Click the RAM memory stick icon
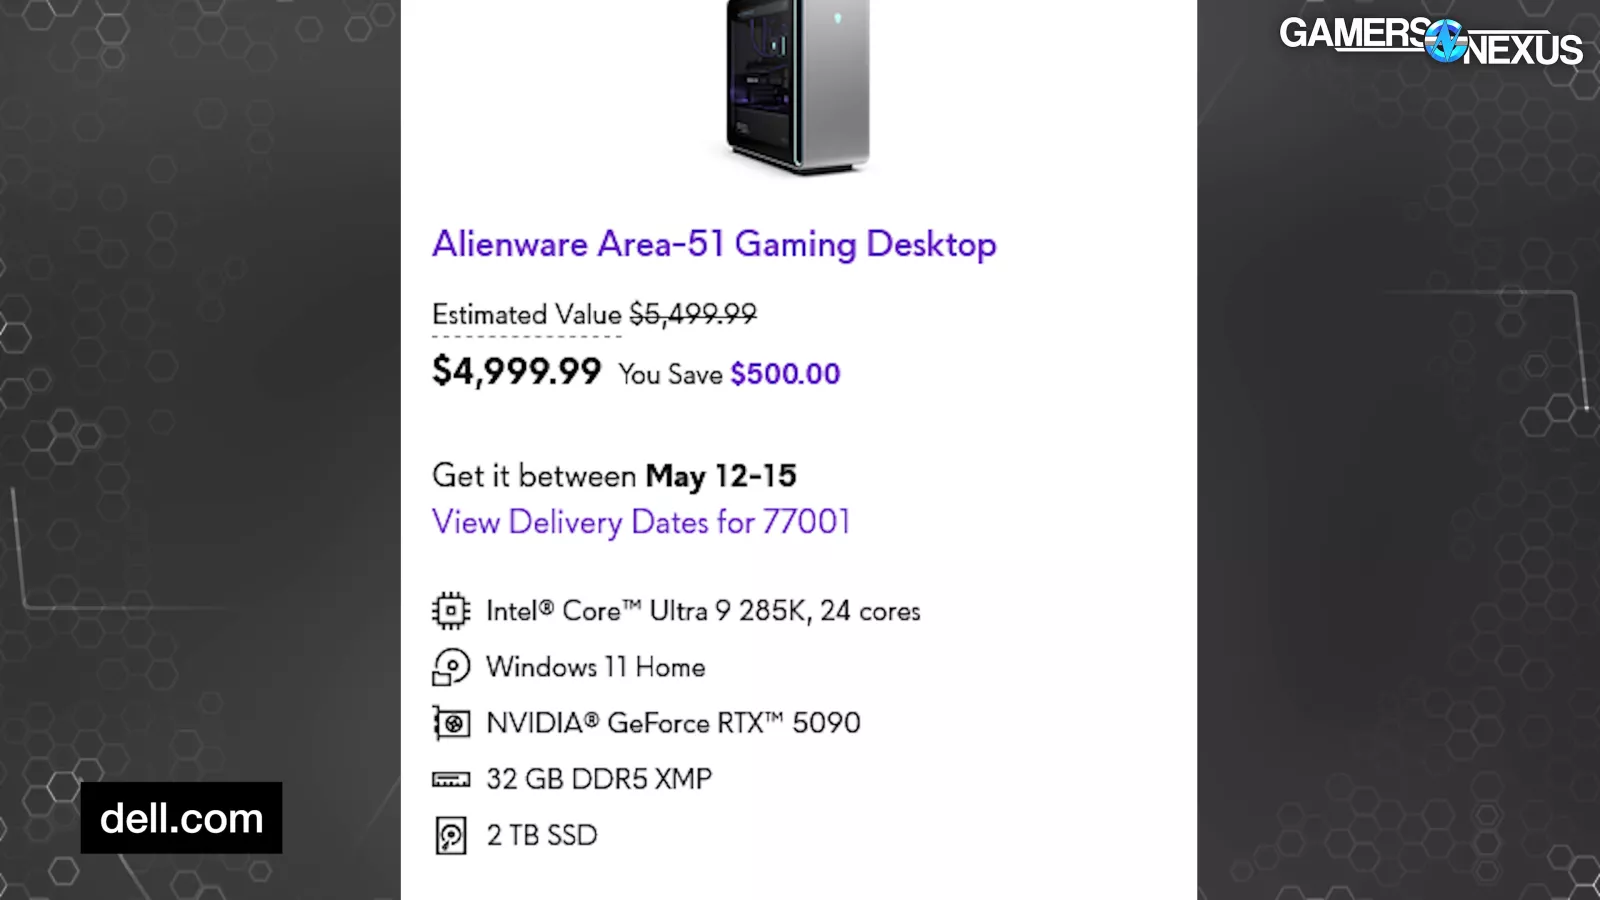This screenshot has width=1600, height=900. [x=451, y=779]
